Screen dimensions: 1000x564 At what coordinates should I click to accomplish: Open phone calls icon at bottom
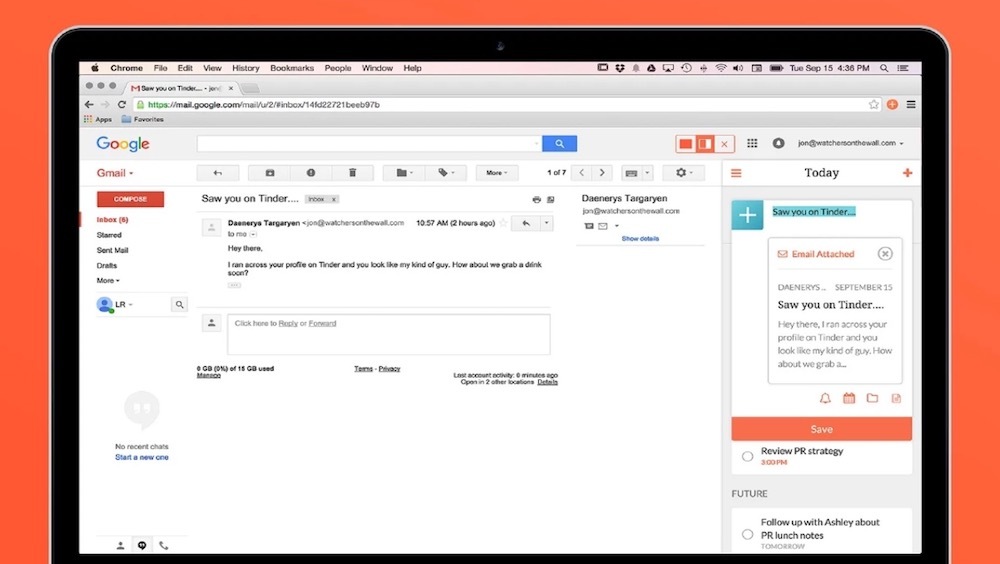point(164,545)
